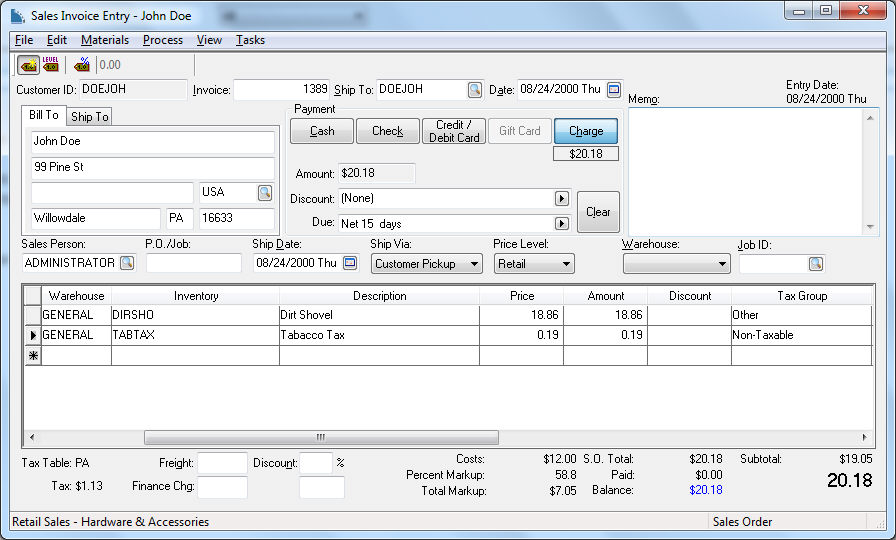The image size is (896, 540).
Task: Open the Sales Person lookup icon
Action: tap(127, 263)
